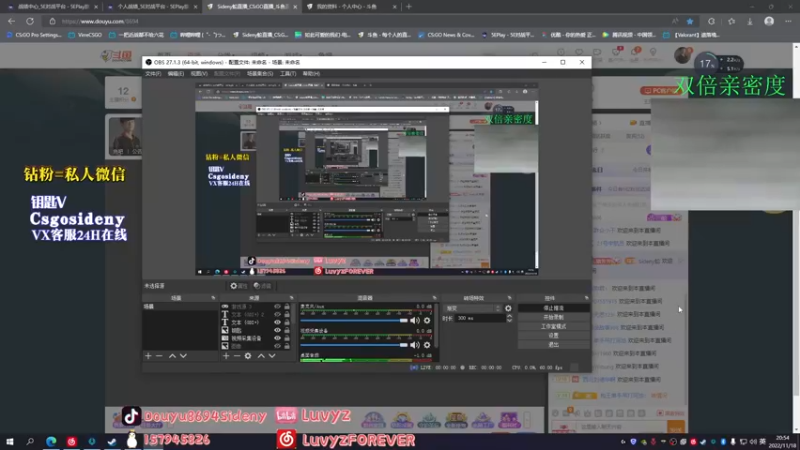Open 文件(F) menu in OBS

(153, 74)
